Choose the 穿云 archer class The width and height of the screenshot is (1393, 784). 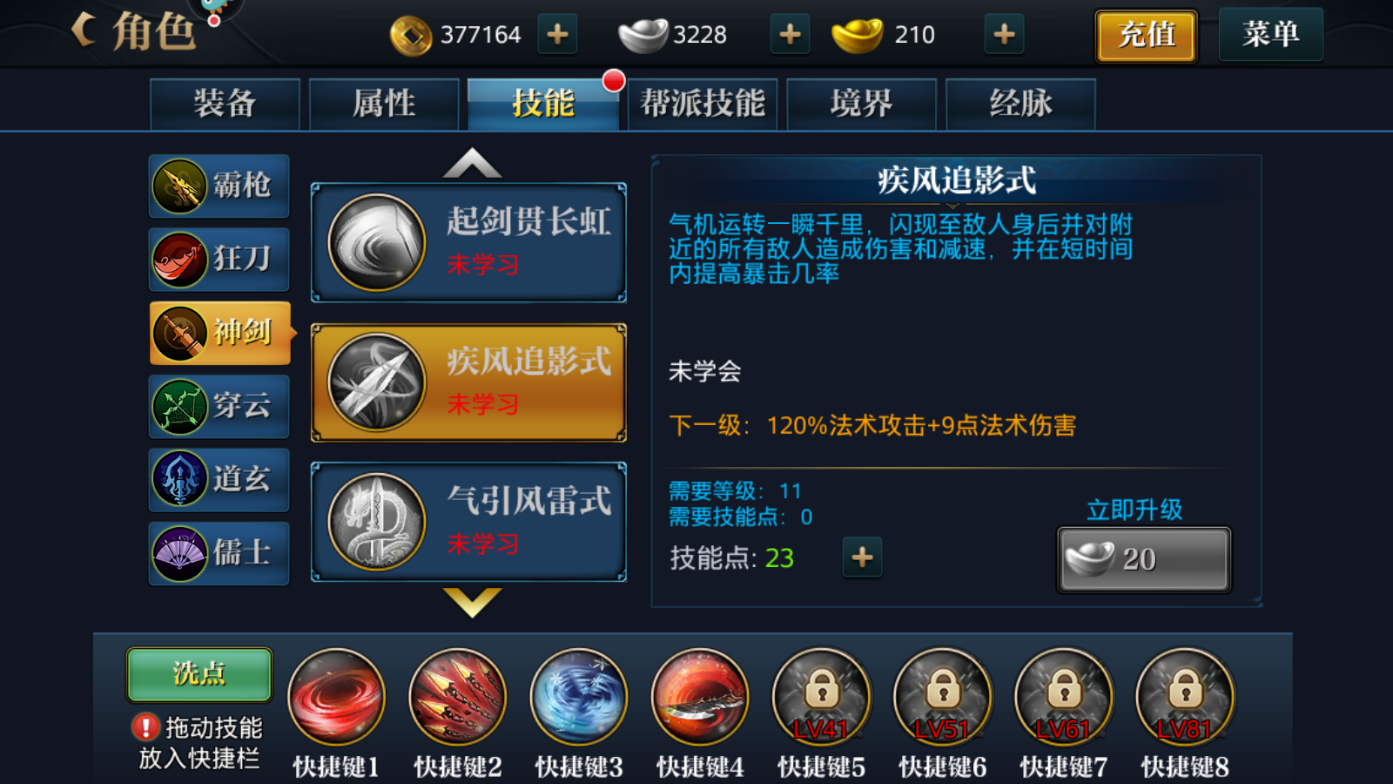pos(219,406)
